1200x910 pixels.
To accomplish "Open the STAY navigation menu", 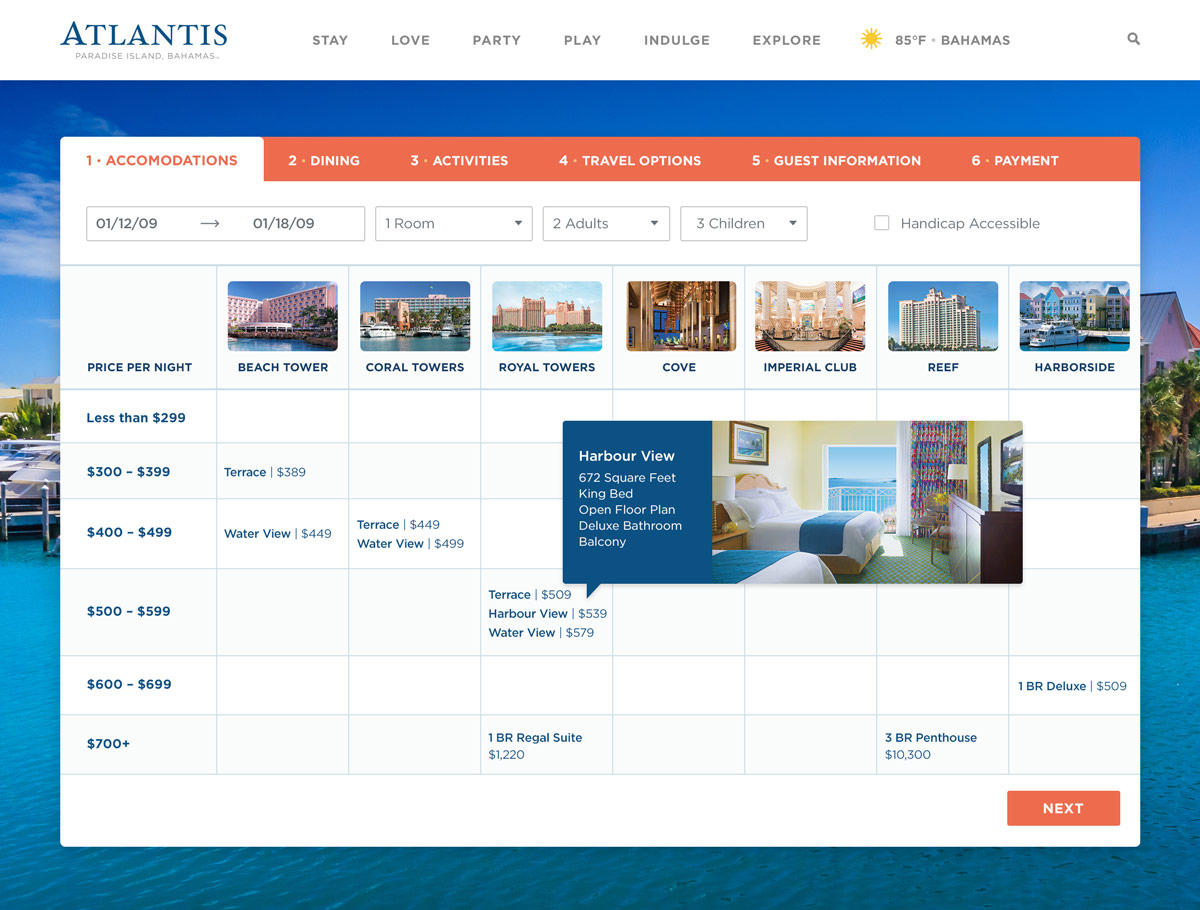I will coord(330,40).
